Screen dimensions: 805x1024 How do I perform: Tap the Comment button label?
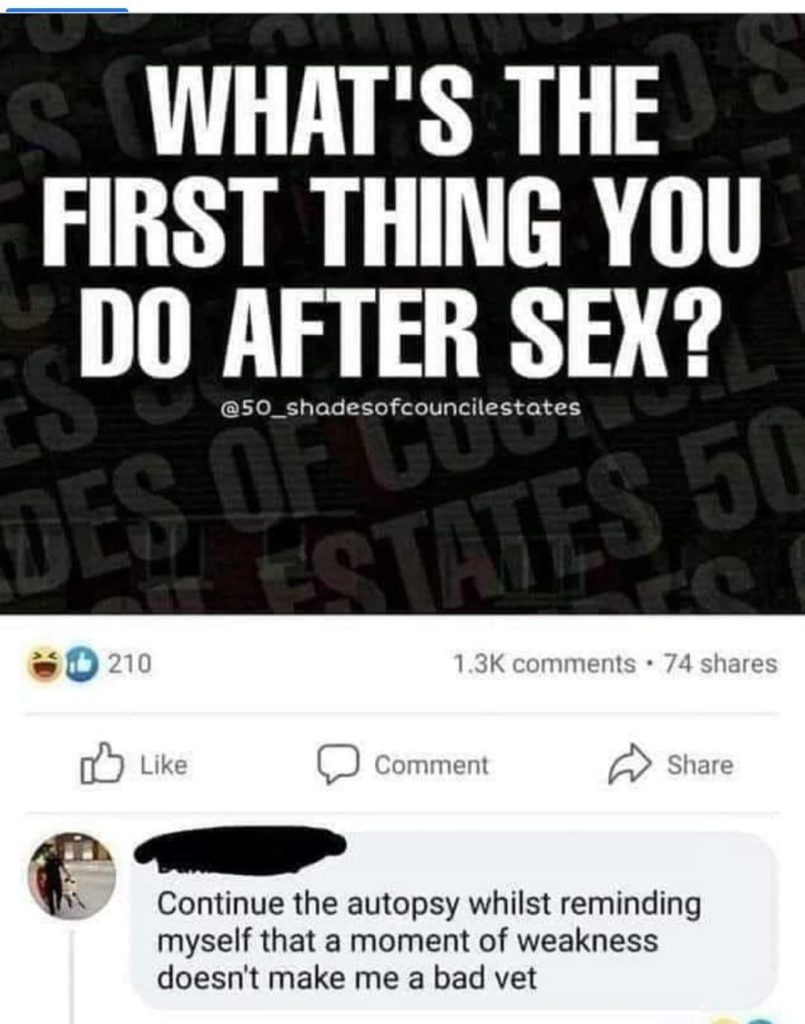click(x=432, y=765)
